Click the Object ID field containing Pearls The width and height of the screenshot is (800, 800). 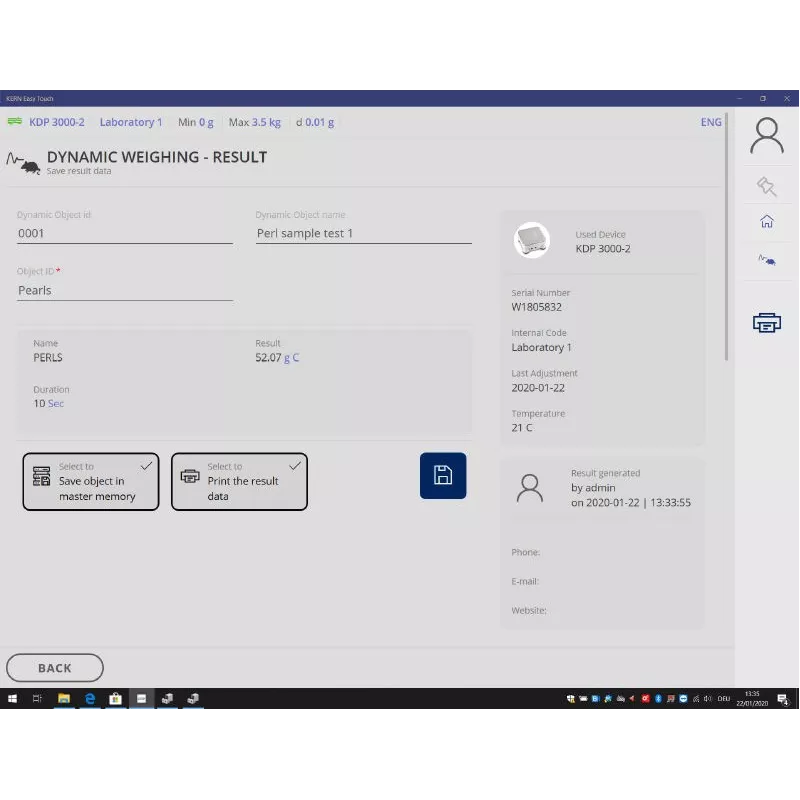(125, 290)
